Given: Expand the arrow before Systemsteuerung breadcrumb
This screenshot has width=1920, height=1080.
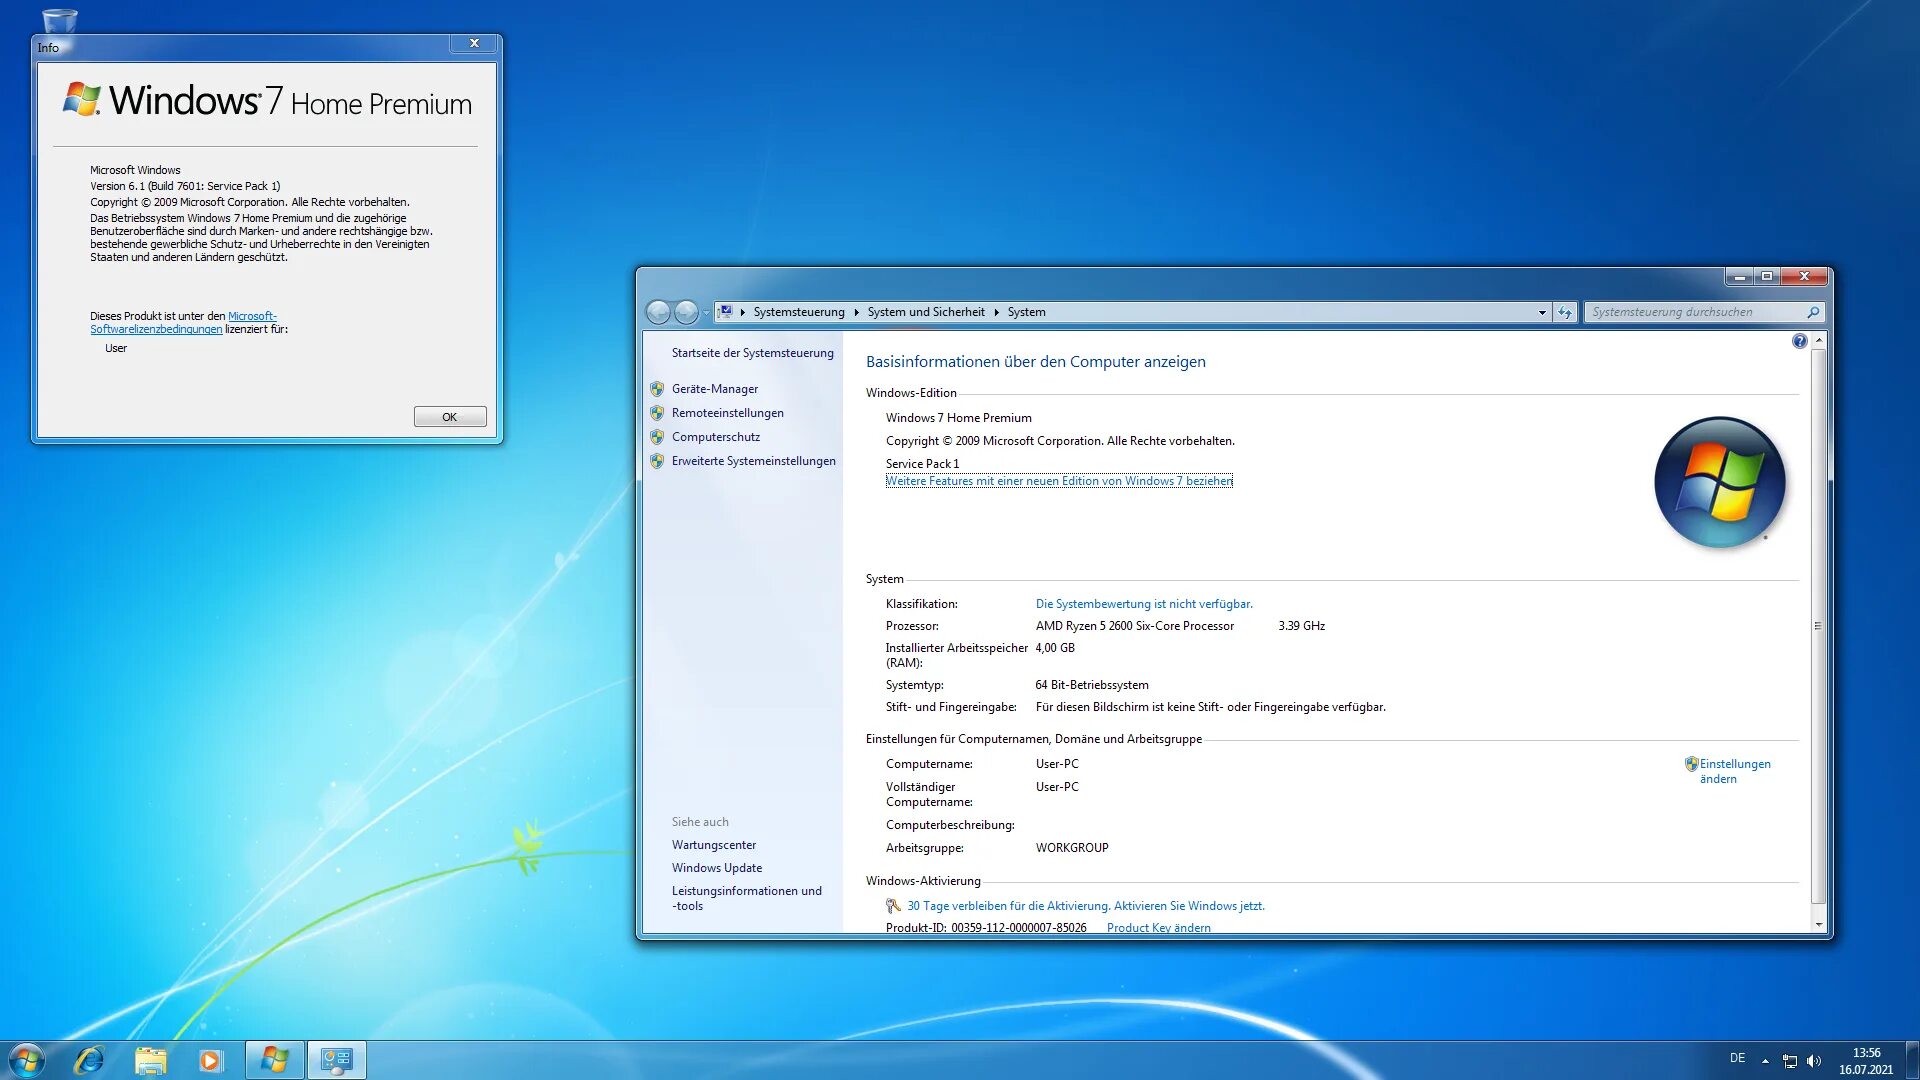Looking at the screenshot, I should pos(743,312).
